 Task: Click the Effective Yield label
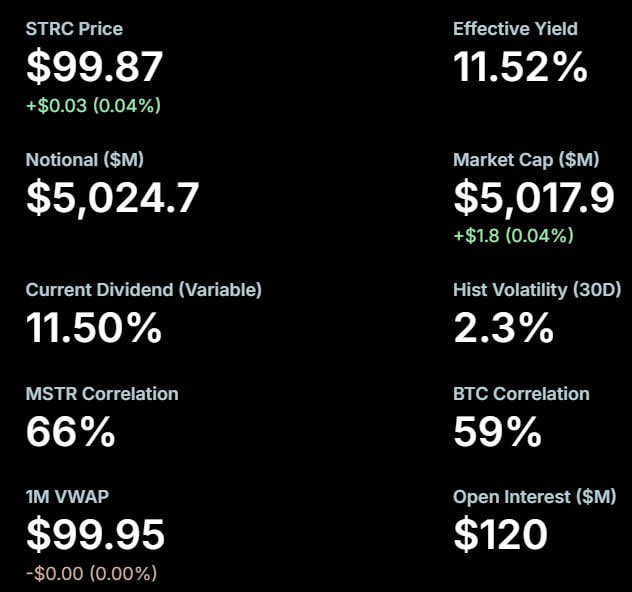(515, 29)
